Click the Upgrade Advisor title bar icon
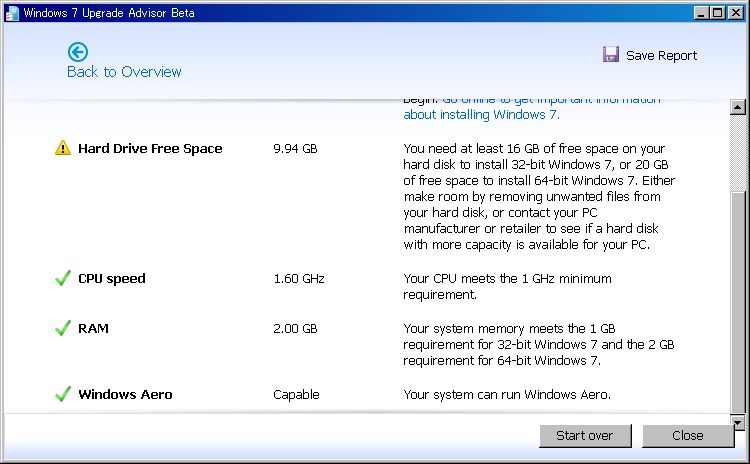Viewport: 750px width, 464px height. tap(12, 13)
